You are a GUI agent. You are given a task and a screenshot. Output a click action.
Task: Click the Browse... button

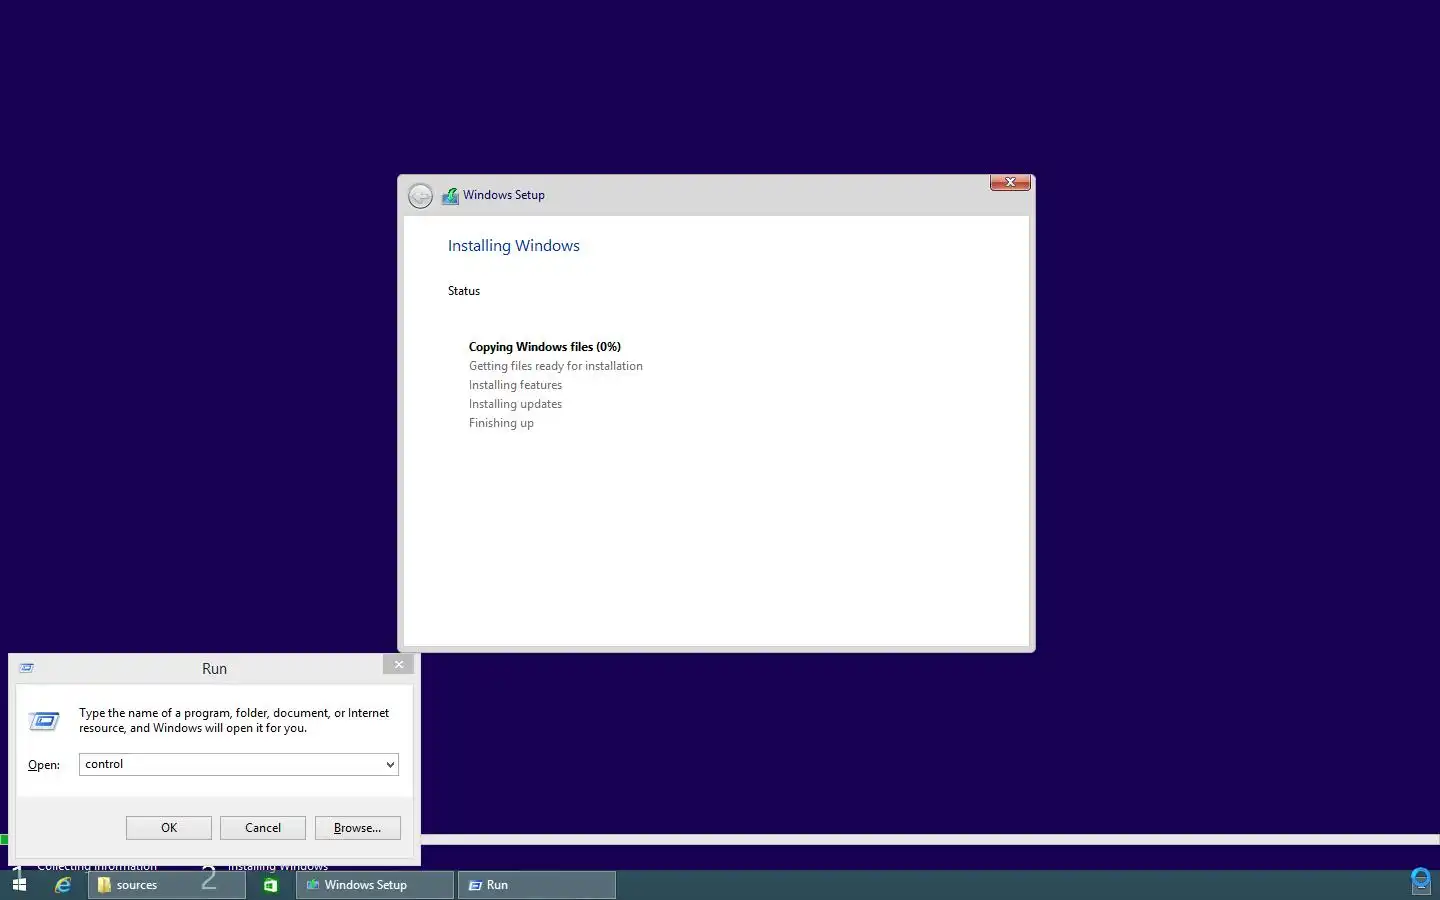coord(358,828)
